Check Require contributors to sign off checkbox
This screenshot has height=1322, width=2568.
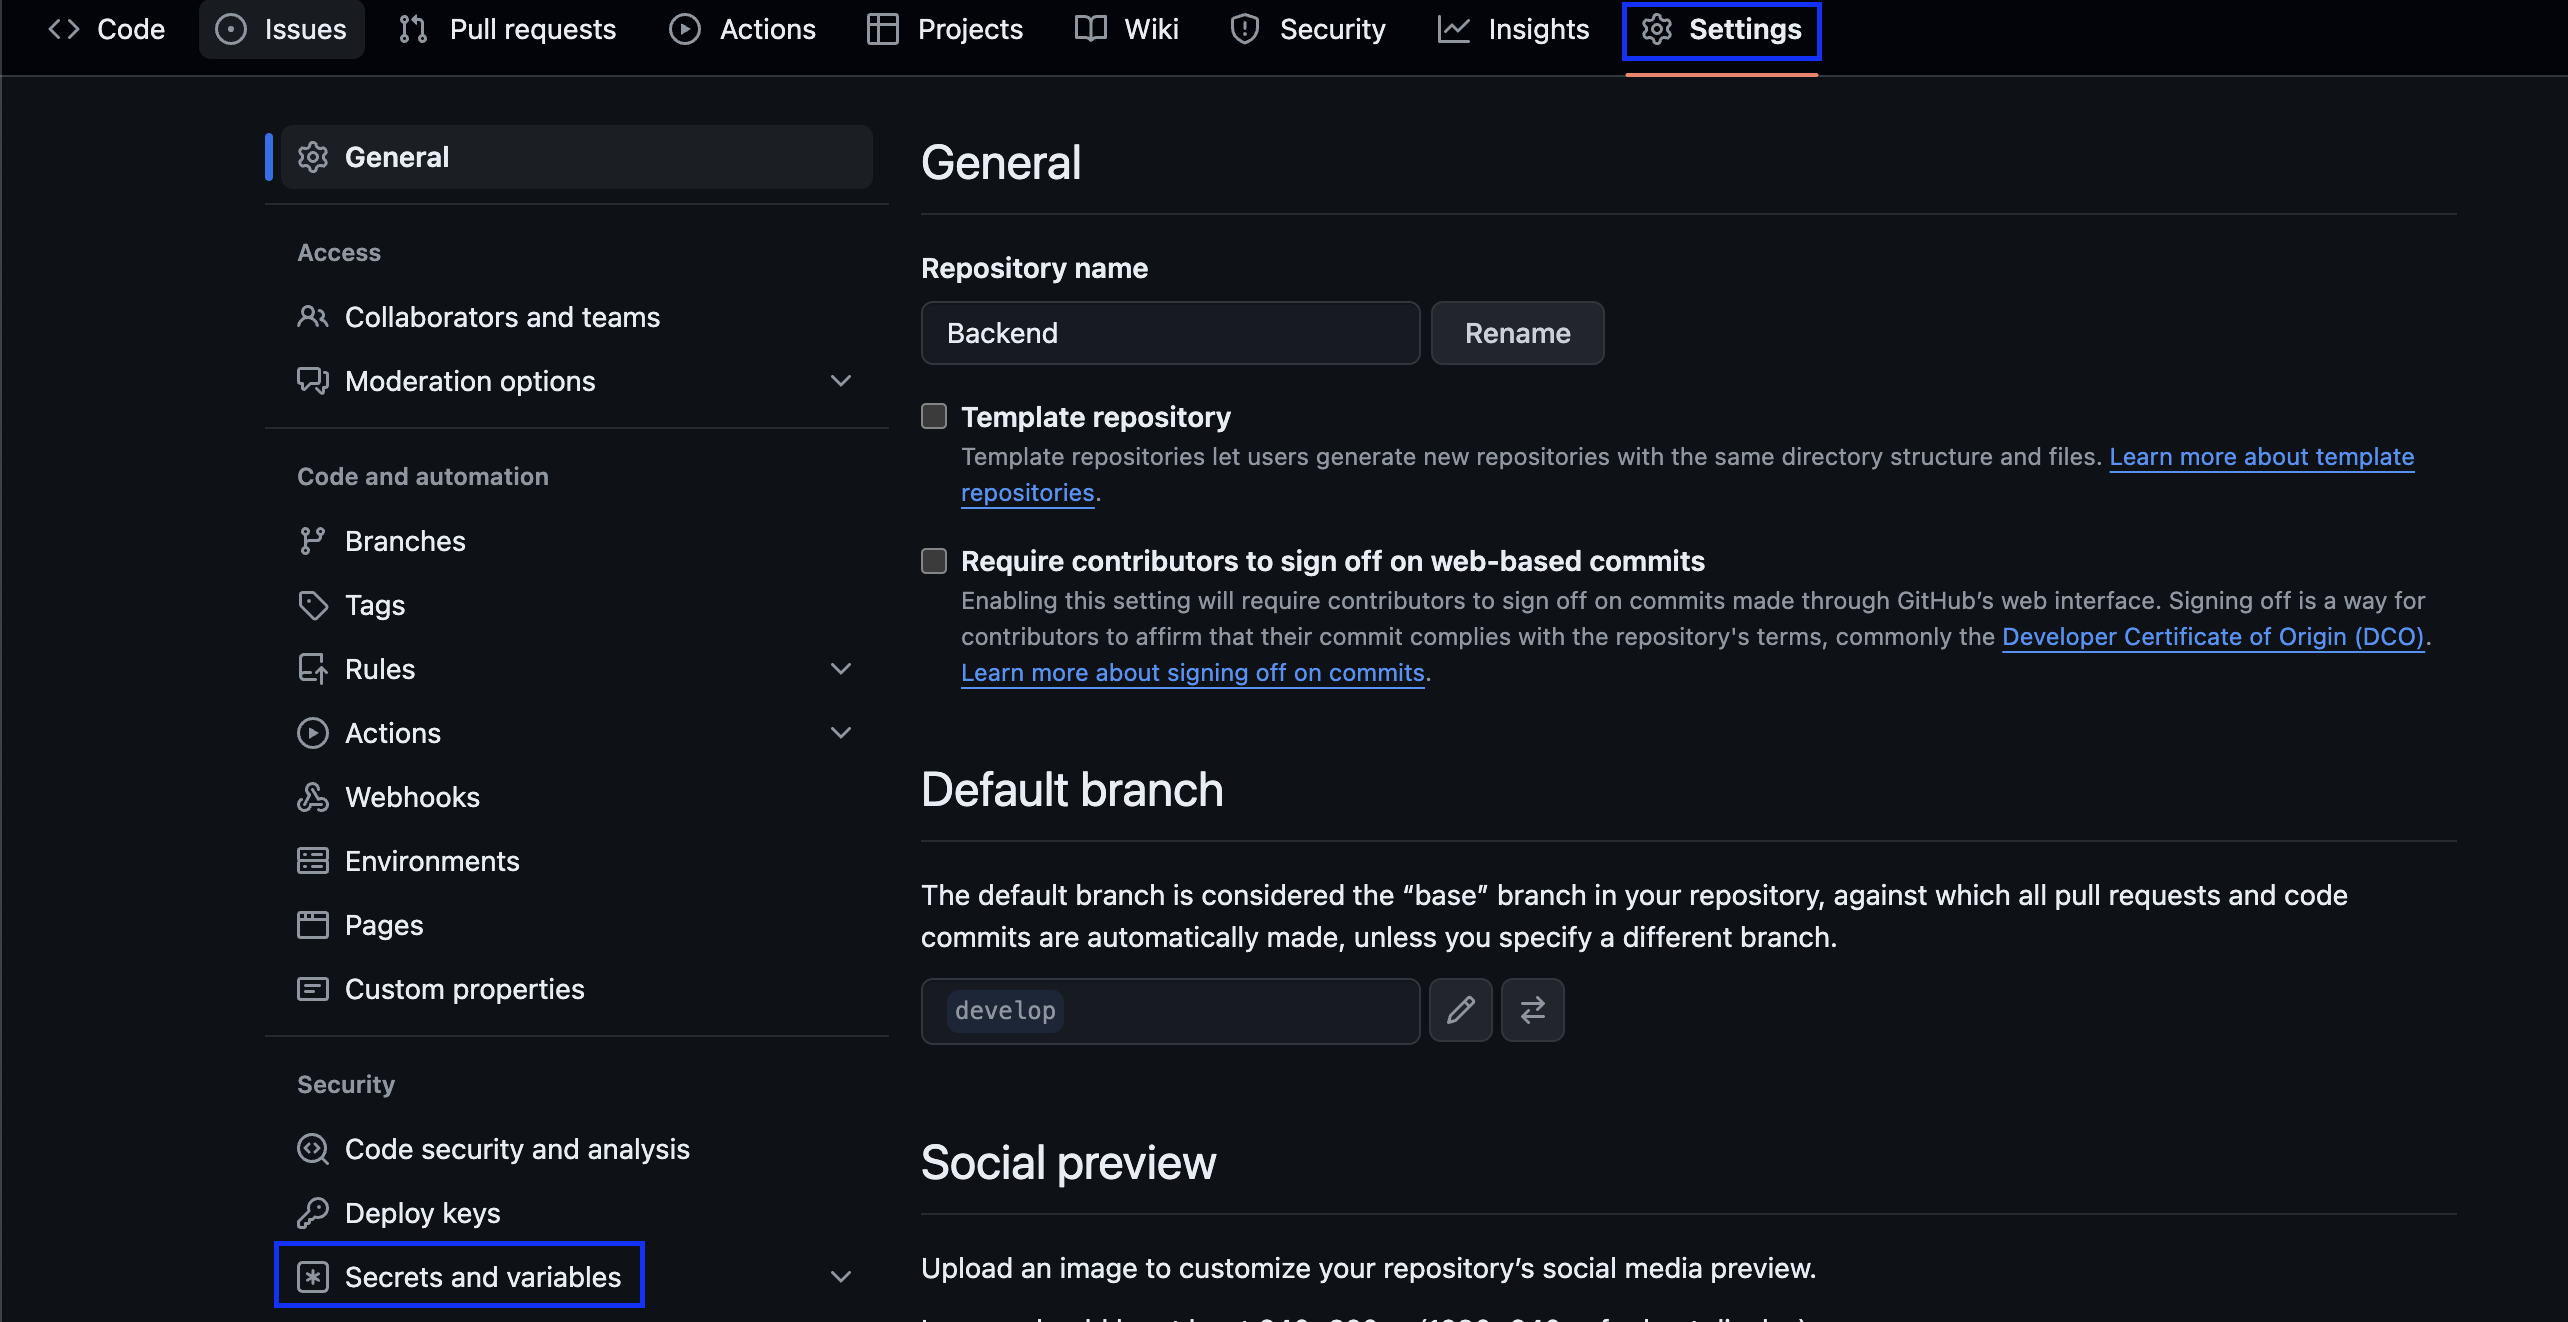pos(934,561)
